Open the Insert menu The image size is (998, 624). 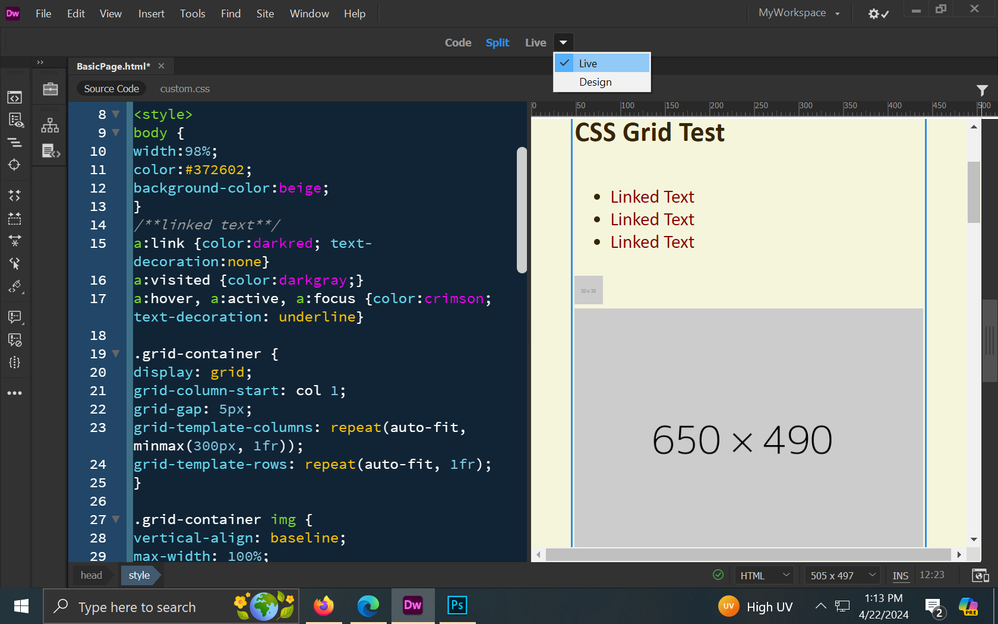tap(151, 13)
